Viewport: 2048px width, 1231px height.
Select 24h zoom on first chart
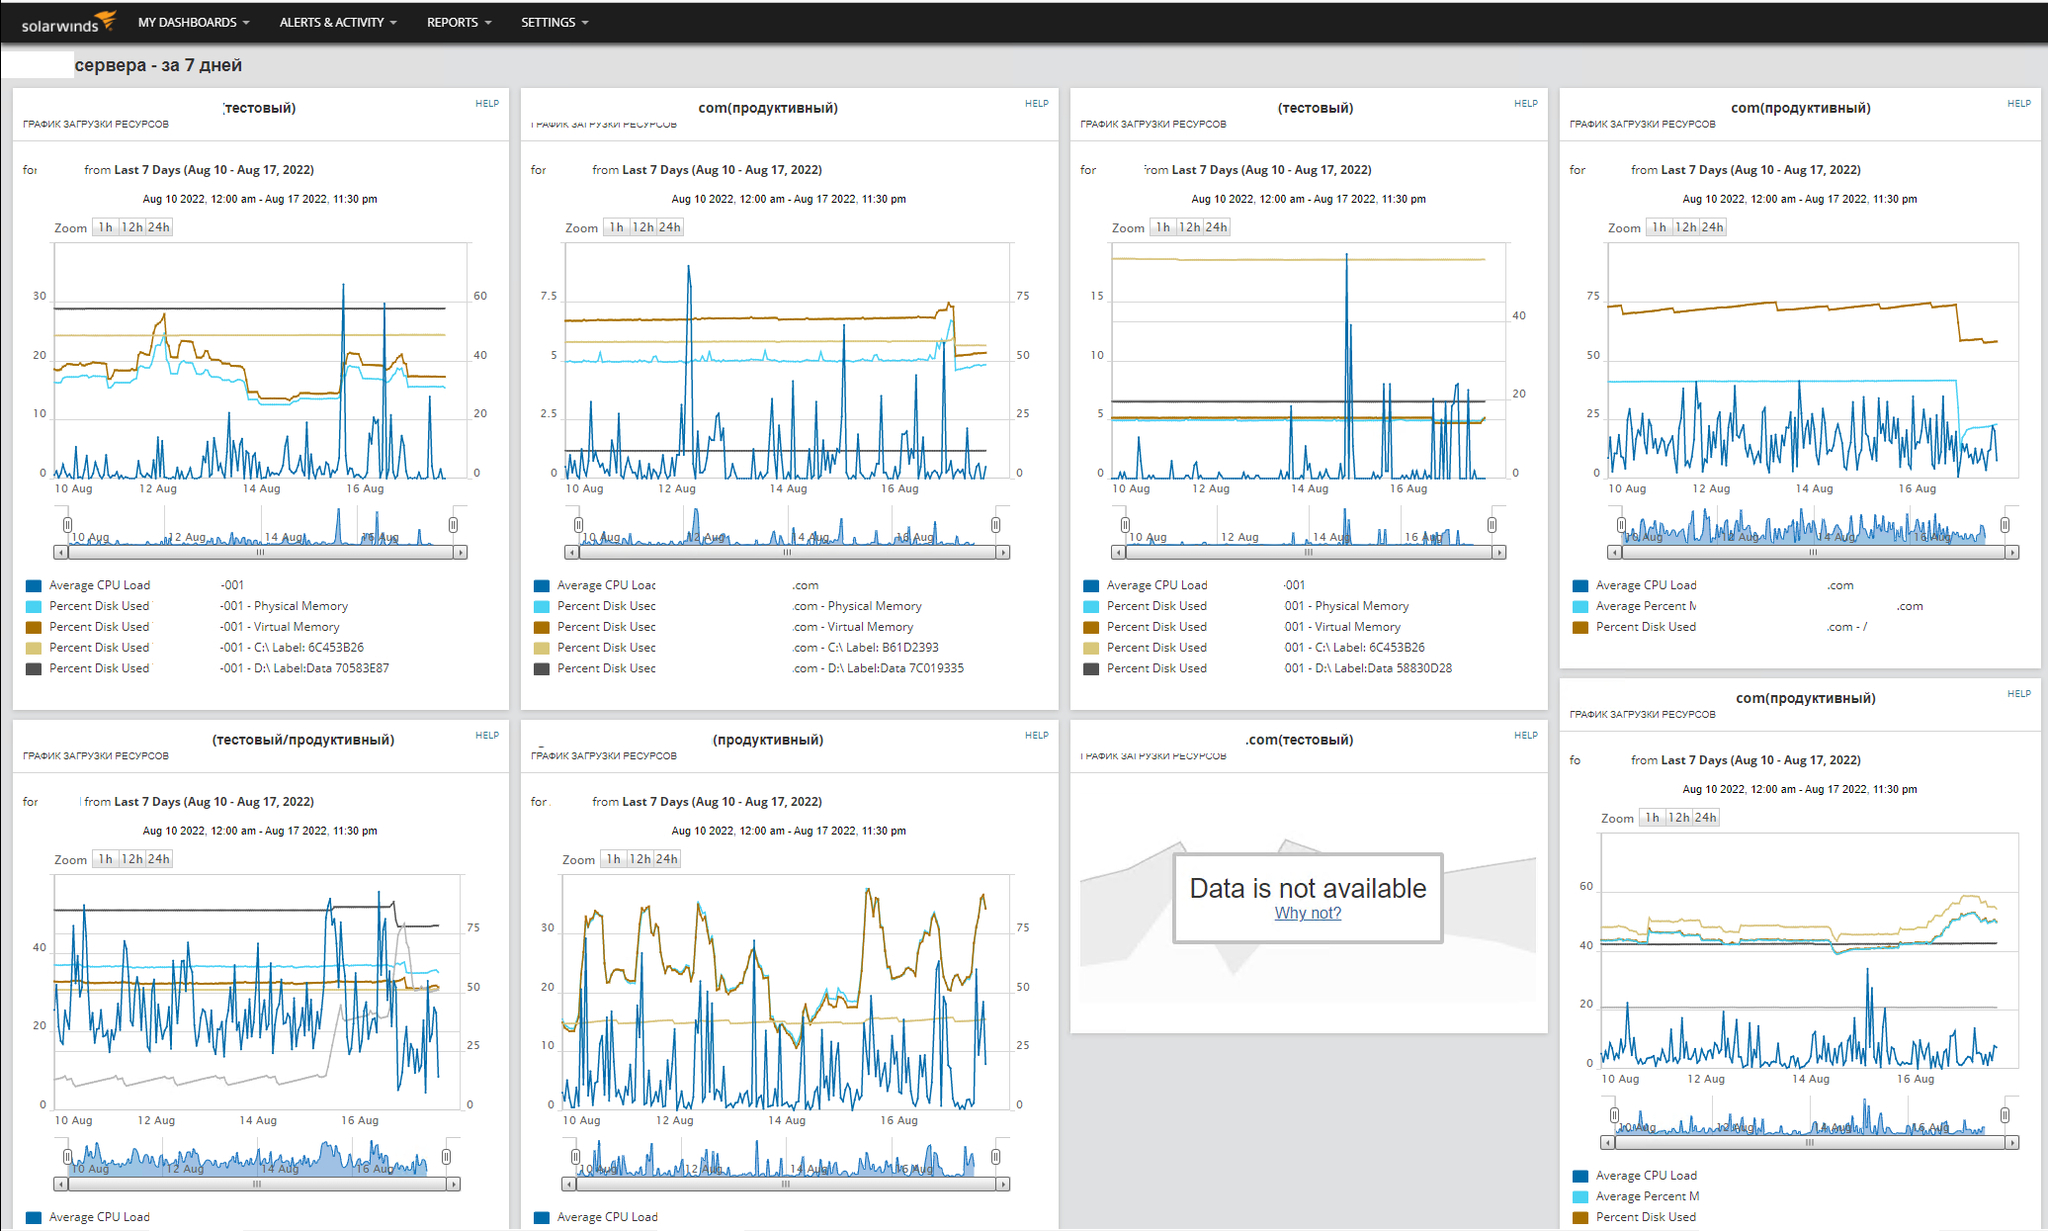(x=159, y=227)
